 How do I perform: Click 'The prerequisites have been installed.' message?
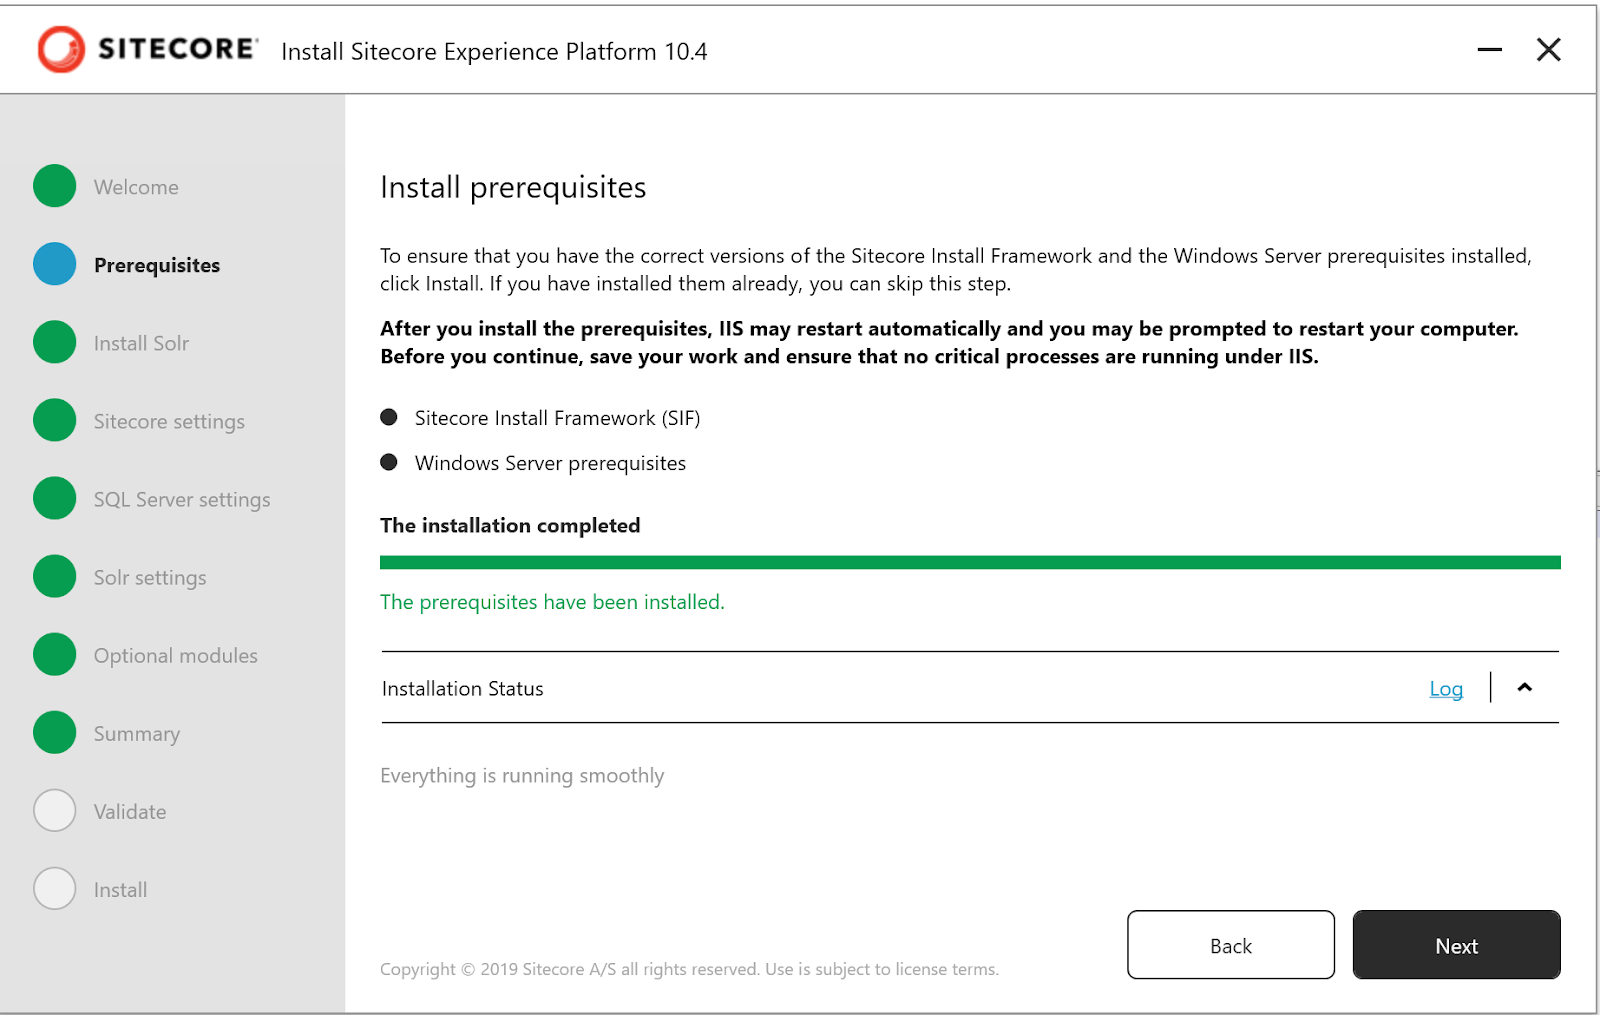coord(552,602)
